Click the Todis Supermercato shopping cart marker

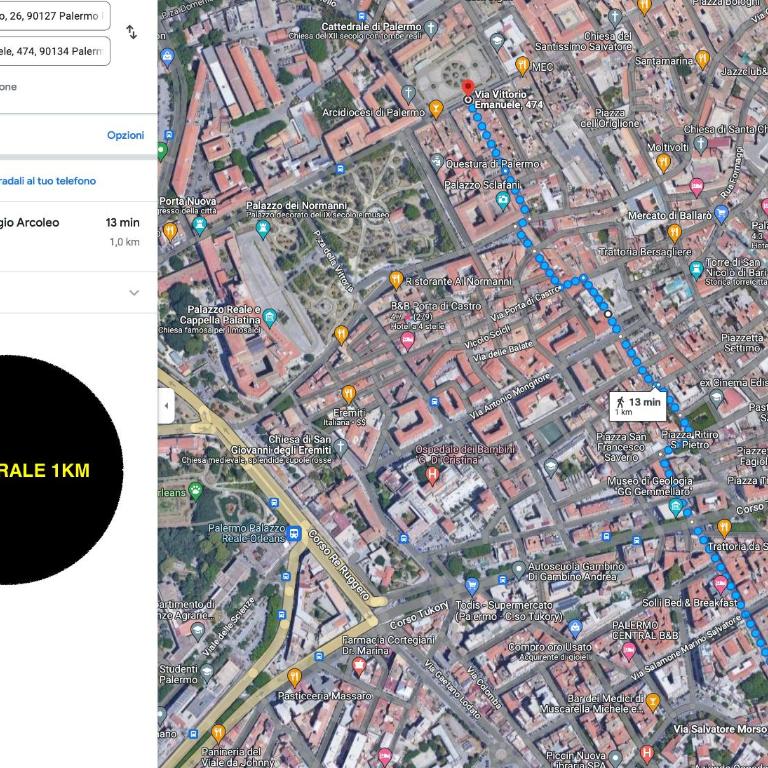471,585
